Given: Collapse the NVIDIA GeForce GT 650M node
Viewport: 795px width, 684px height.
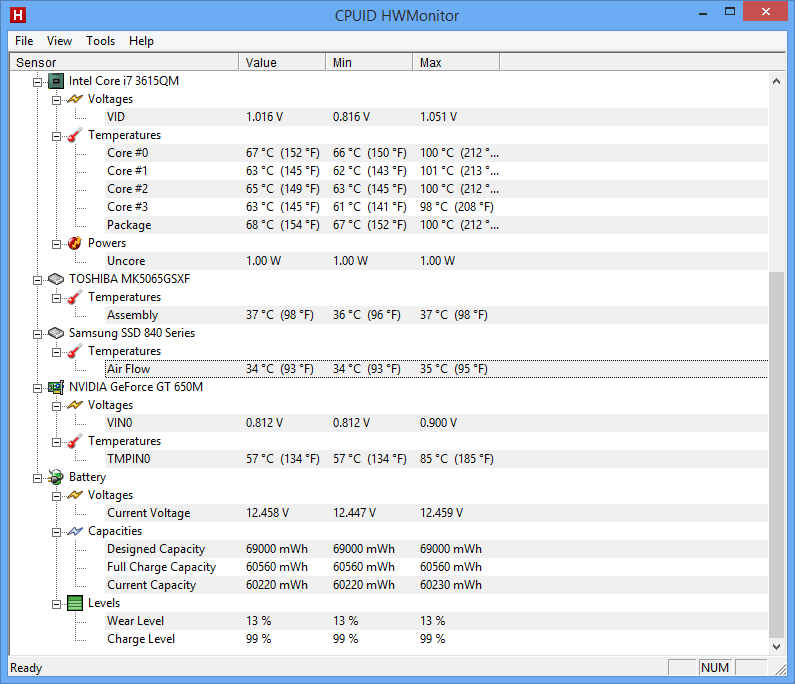Looking at the screenshot, I should 38,388.
